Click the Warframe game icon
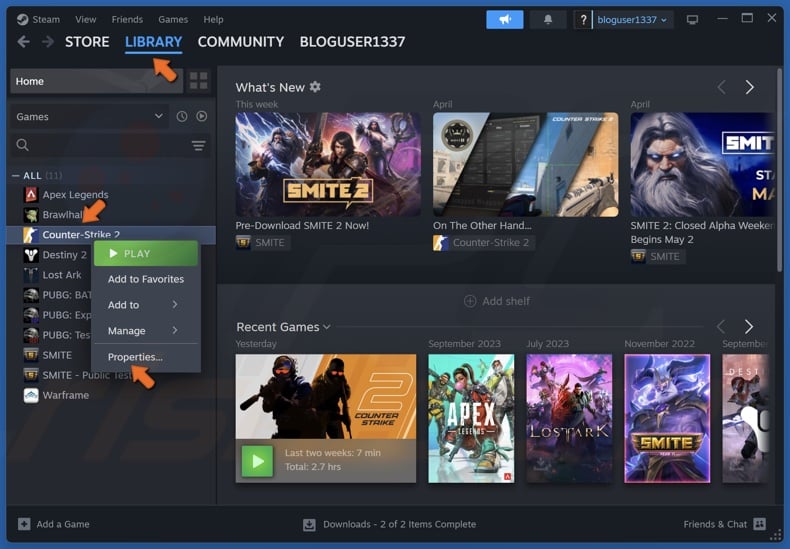790x549 pixels. pyautogui.click(x=31, y=395)
